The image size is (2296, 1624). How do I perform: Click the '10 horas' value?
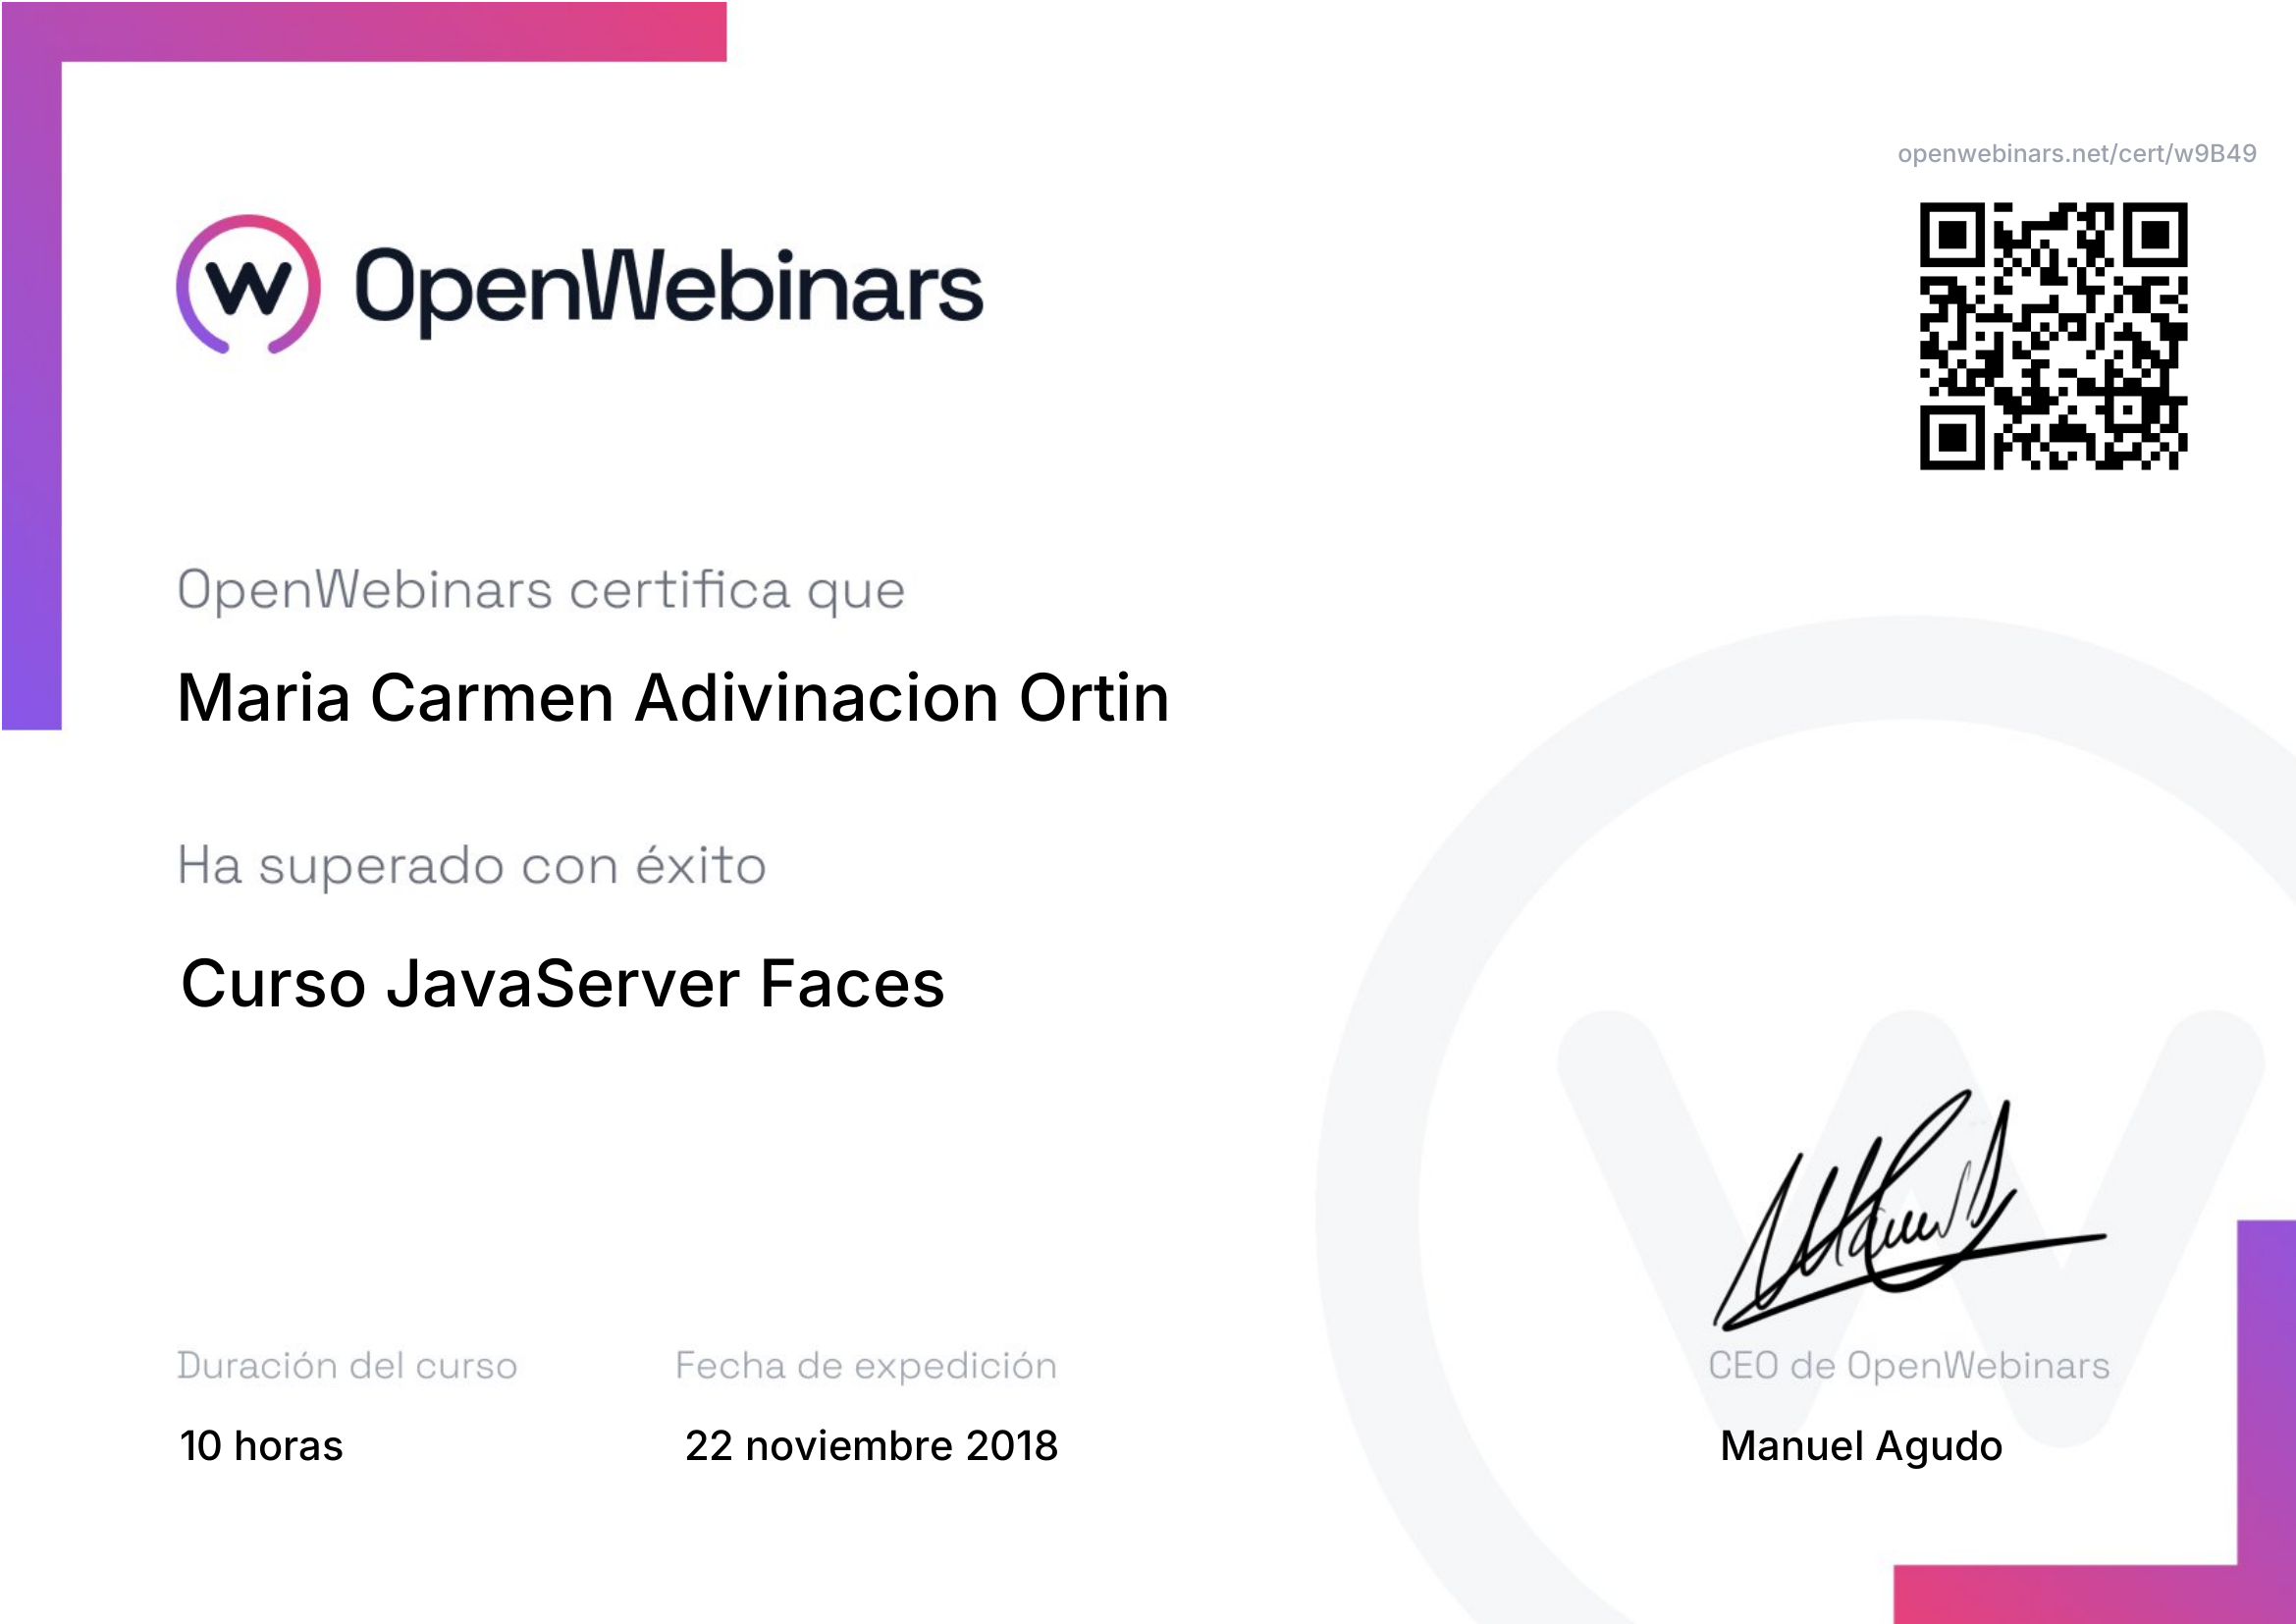[261, 1446]
